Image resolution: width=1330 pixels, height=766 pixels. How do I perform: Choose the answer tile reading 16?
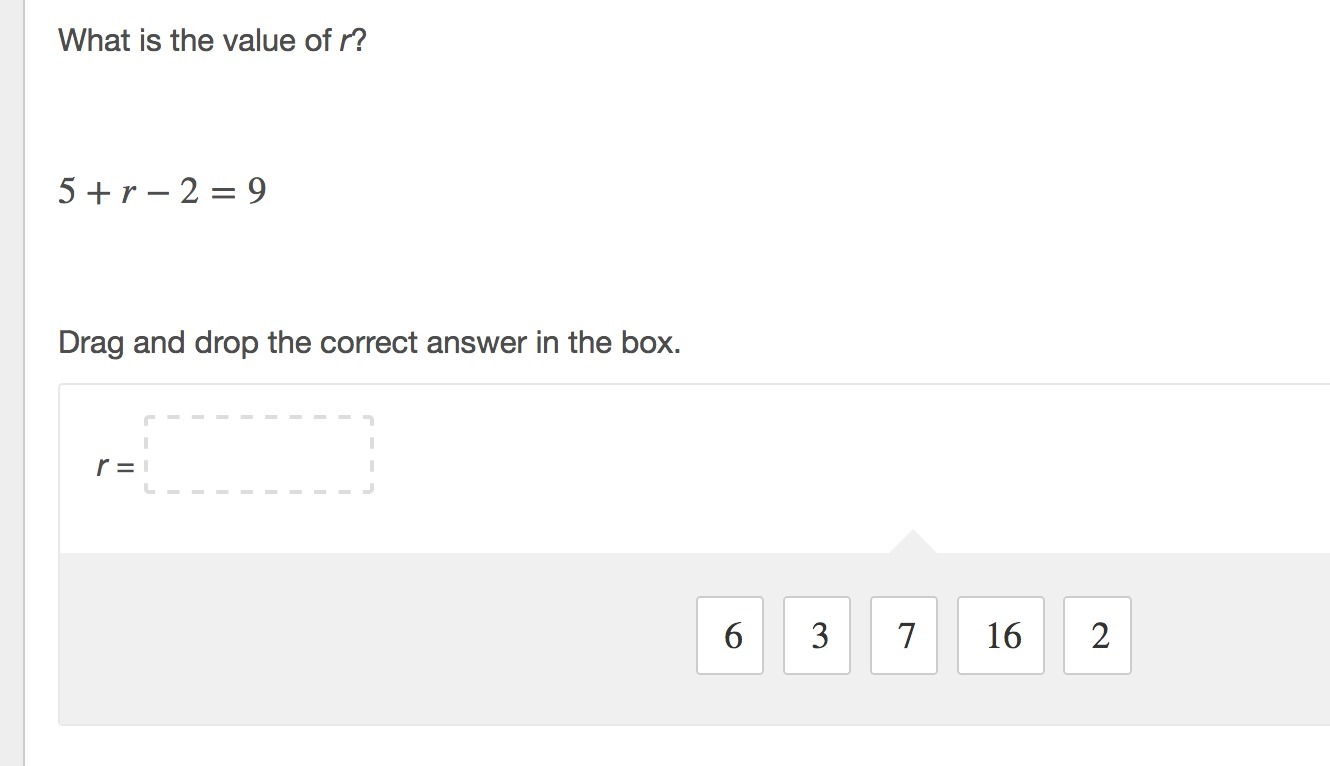[1001, 635]
